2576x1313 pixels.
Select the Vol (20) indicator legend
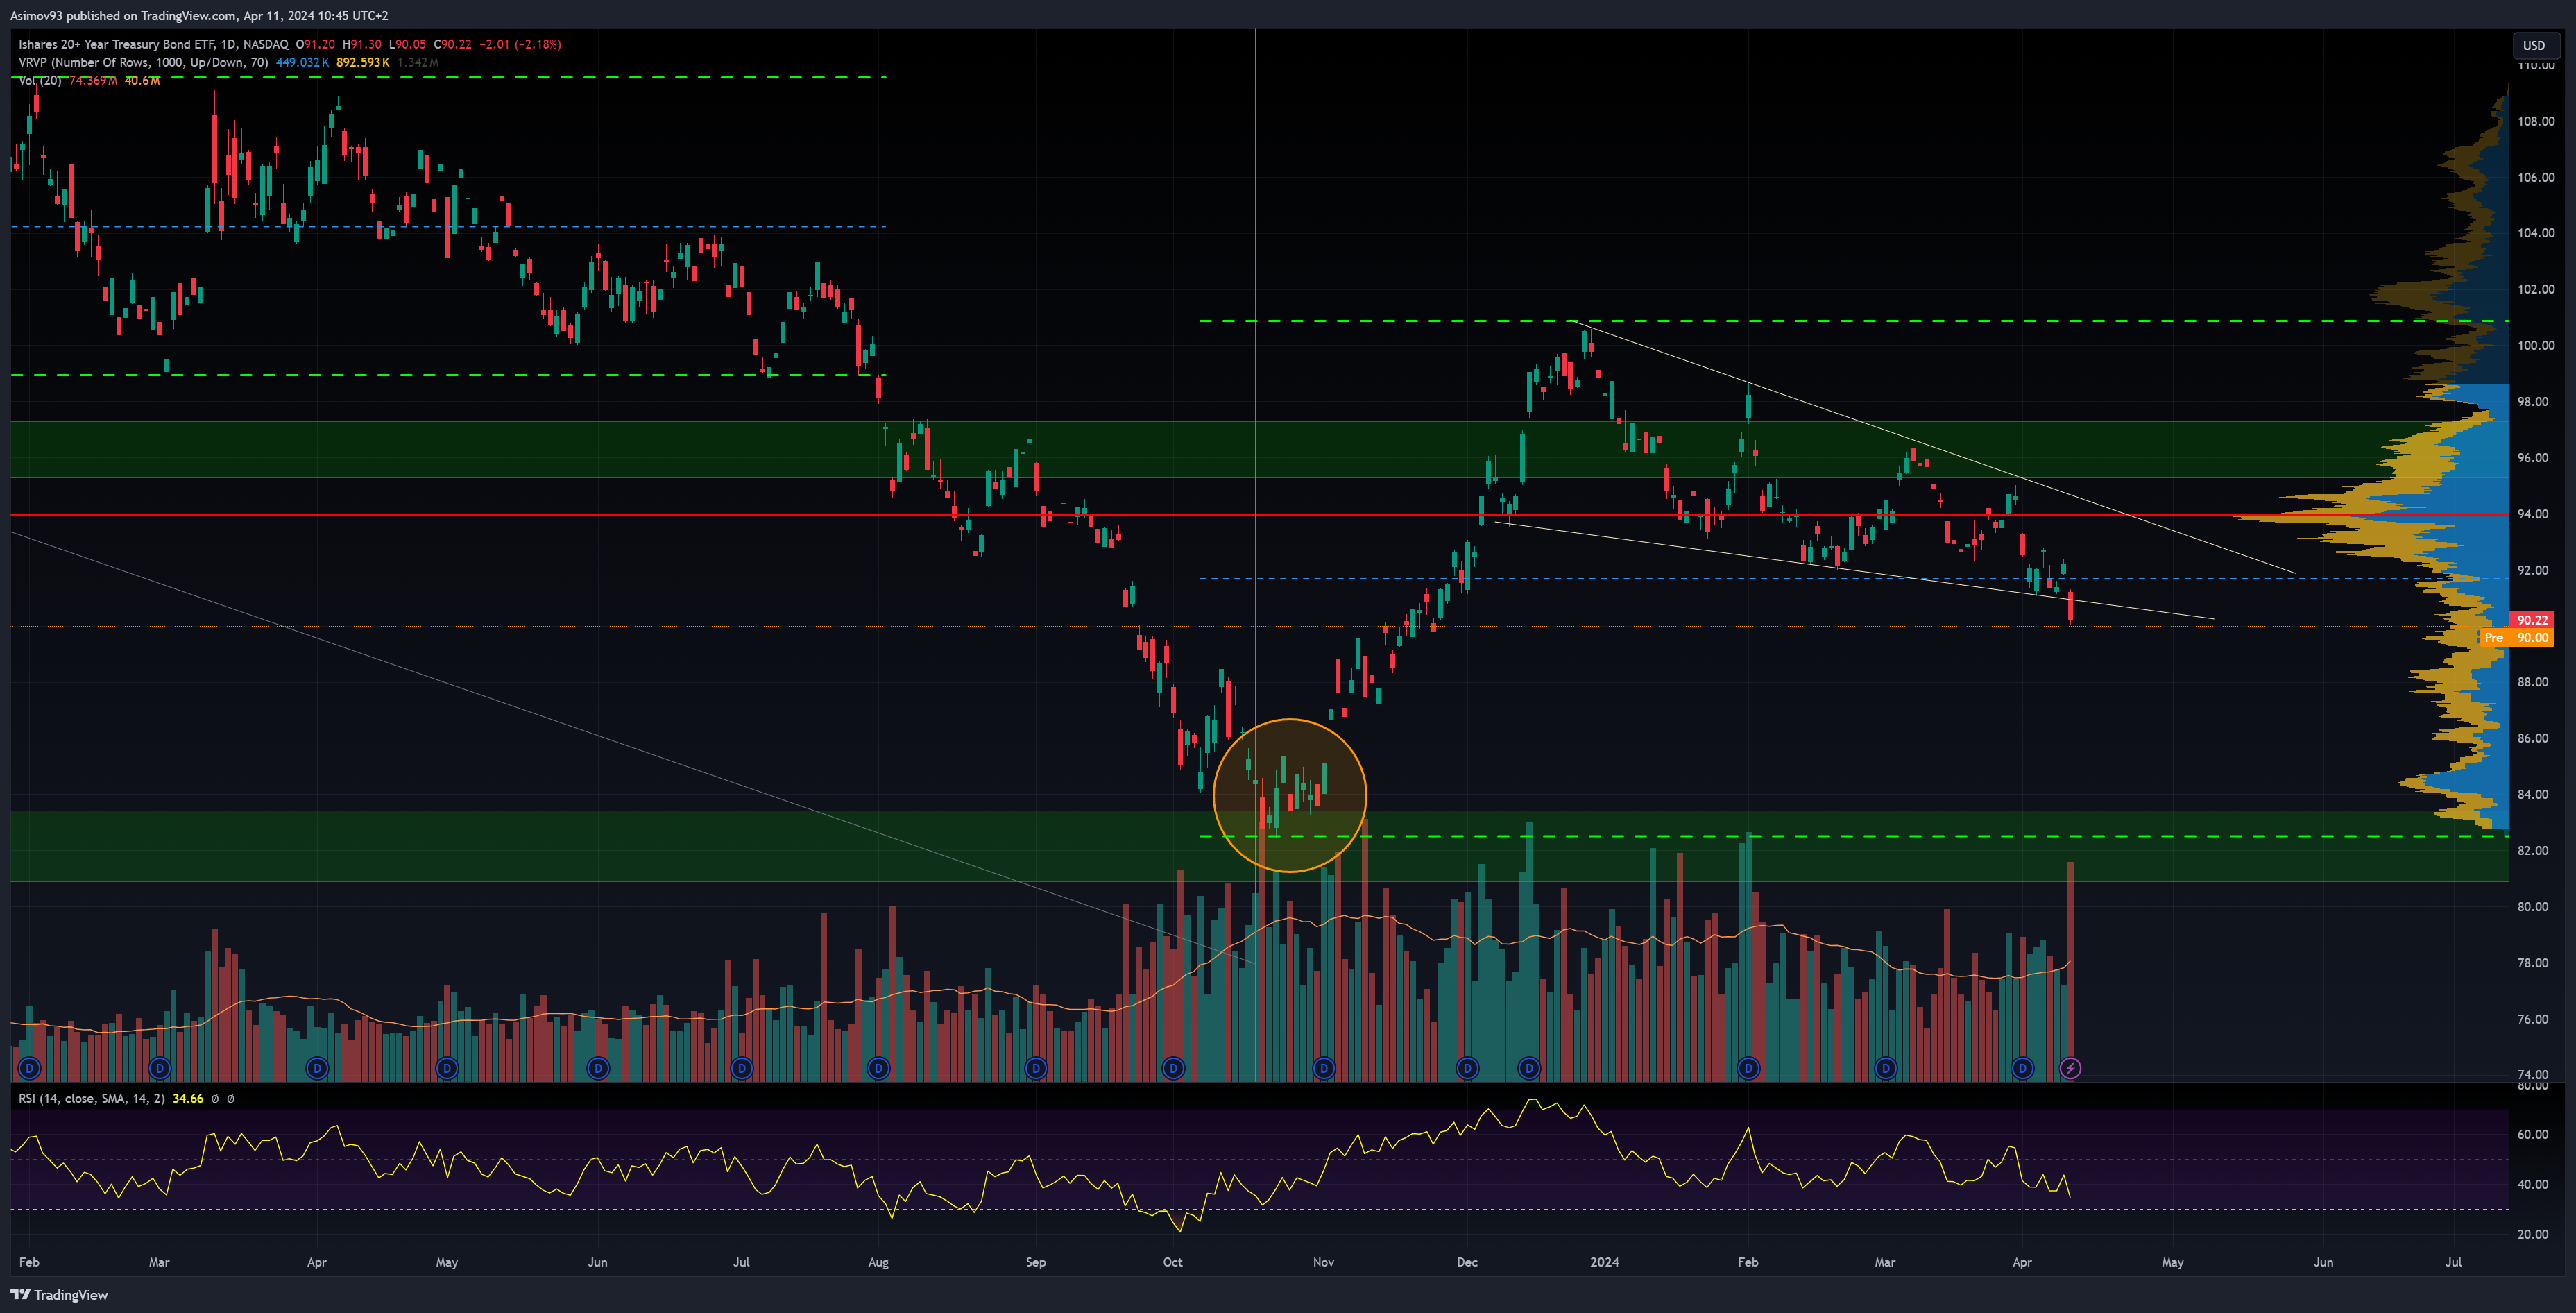pos(40,80)
